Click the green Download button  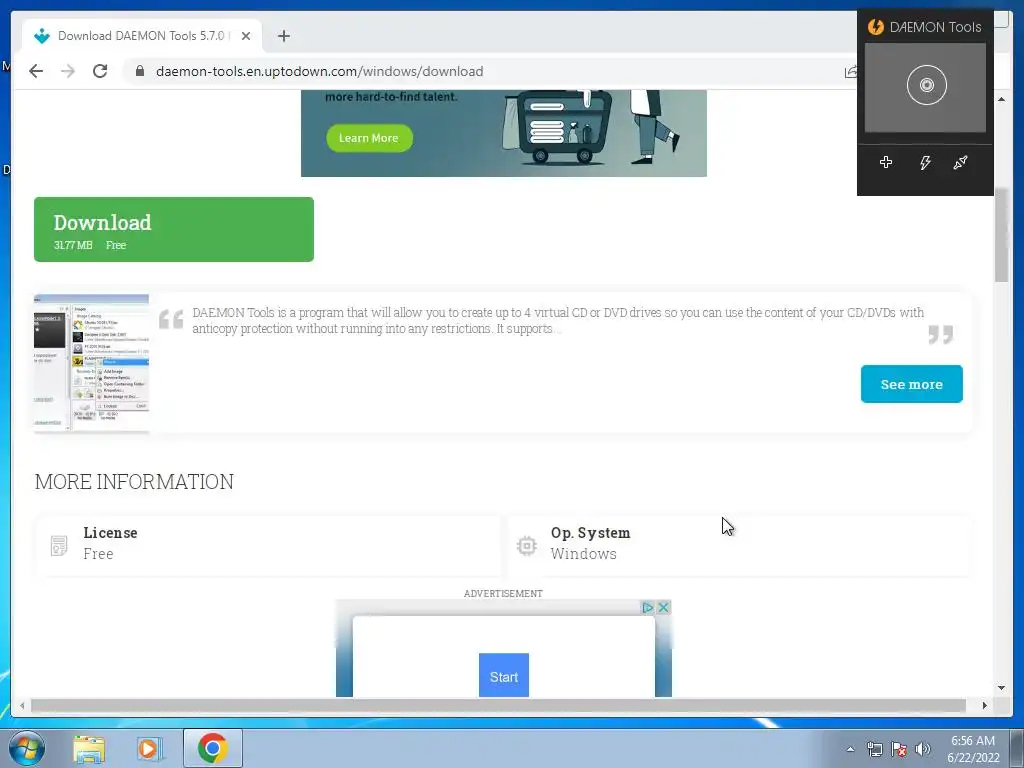pyautogui.click(x=174, y=229)
